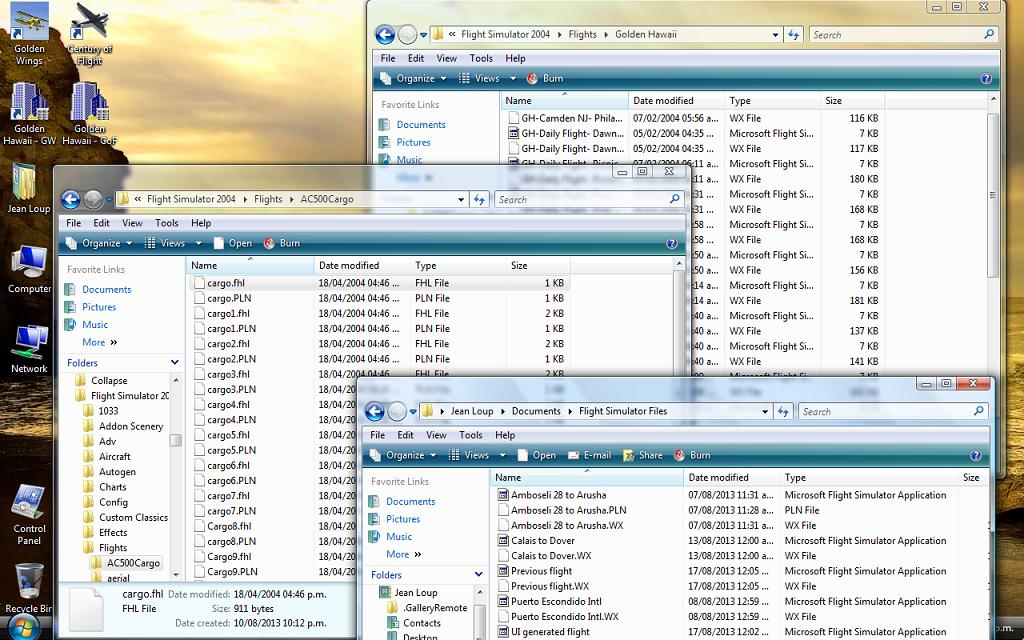Click Open in Flight Simulator Files toolbar
The image size is (1024, 640).
(x=537, y=455)
